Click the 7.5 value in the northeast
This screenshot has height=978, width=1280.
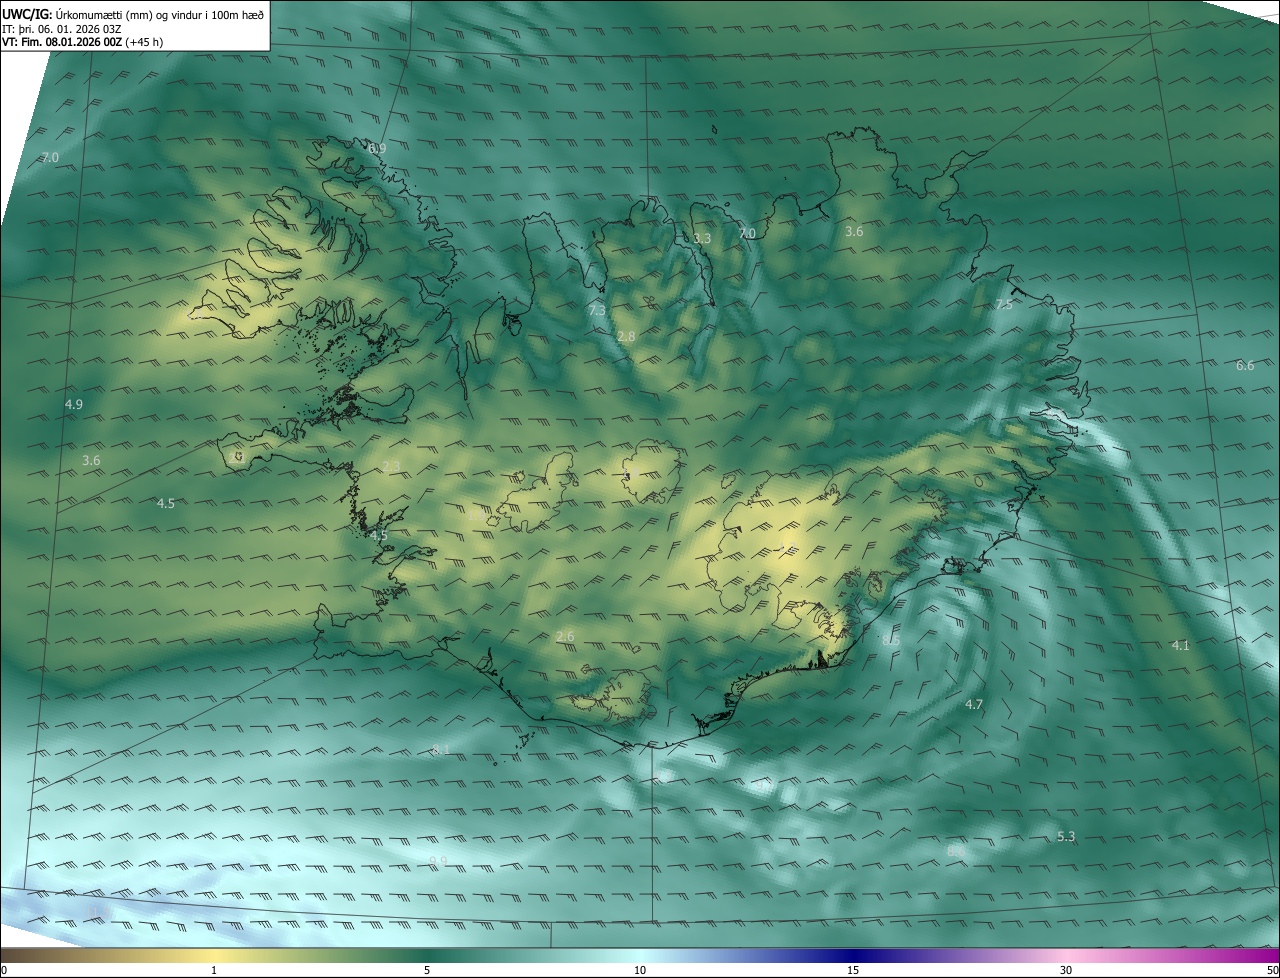pyautogui.click(x=1004, y=304)
